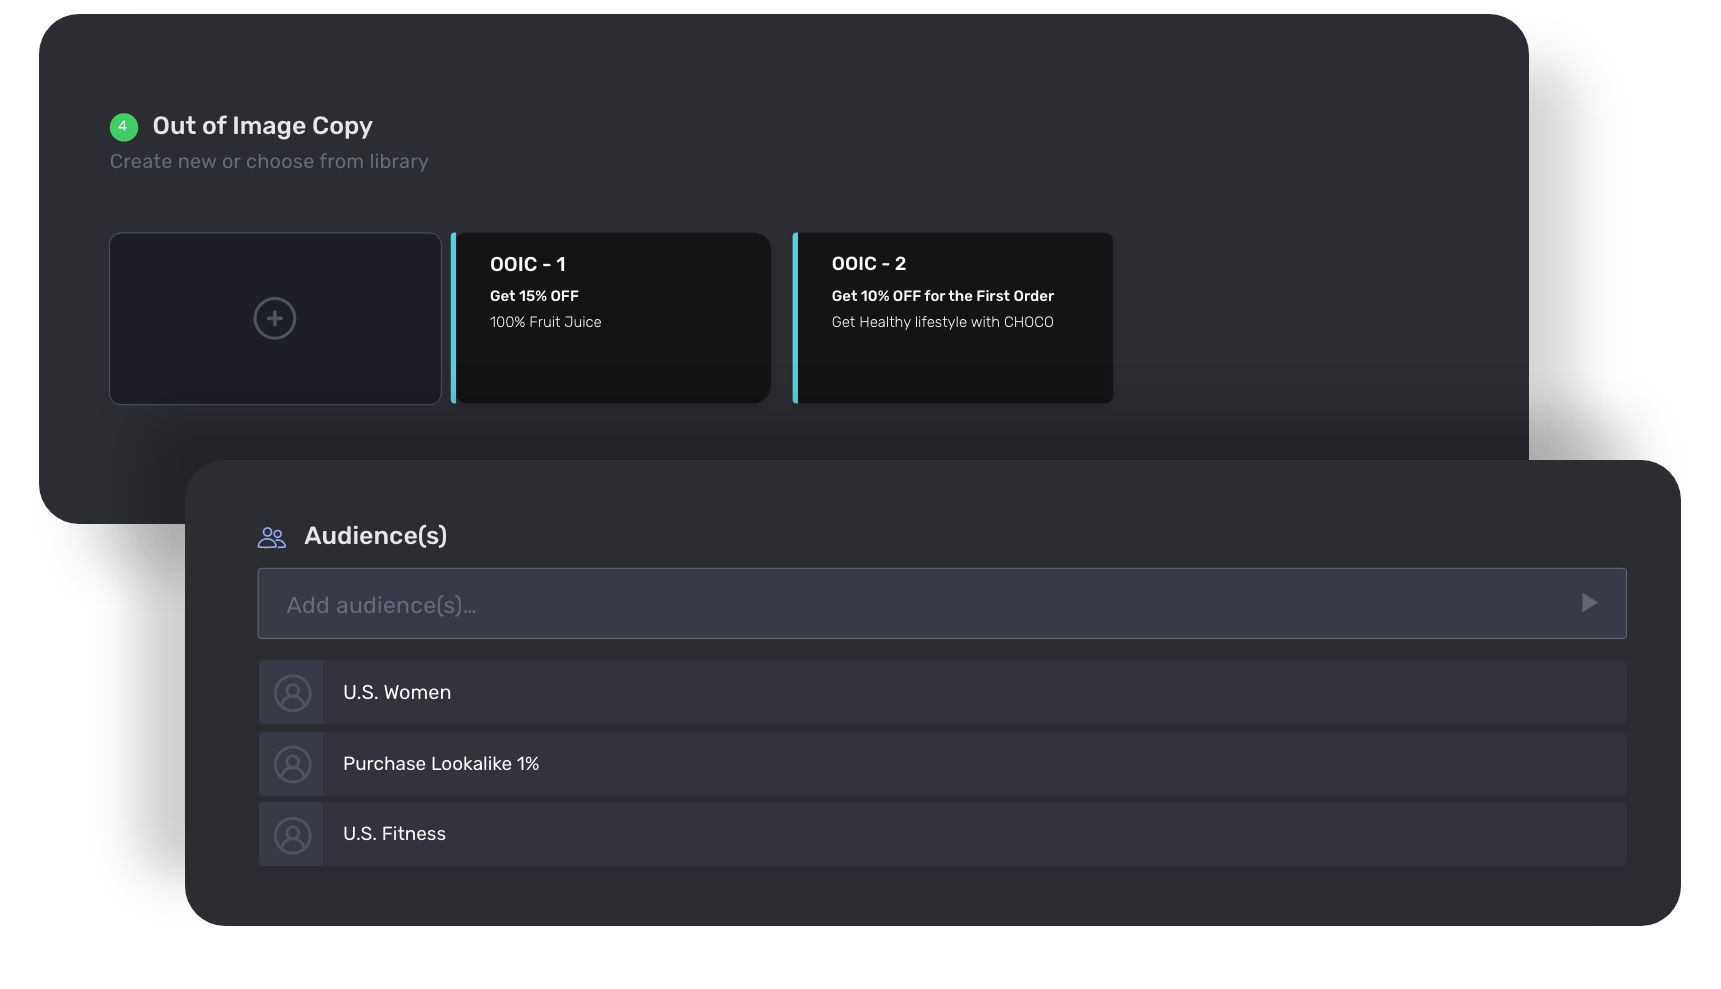1721x989 pixels.
Task: Focus the Add audience(s) input field
Action: [x=900, y=604]
